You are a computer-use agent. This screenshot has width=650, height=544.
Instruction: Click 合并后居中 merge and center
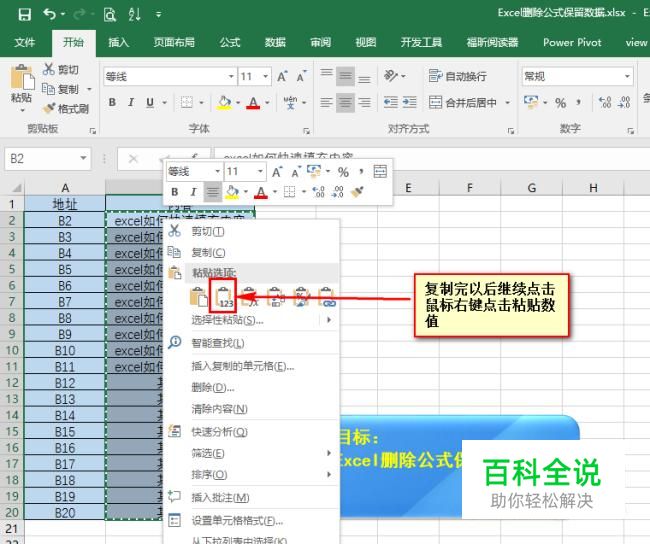463,102
